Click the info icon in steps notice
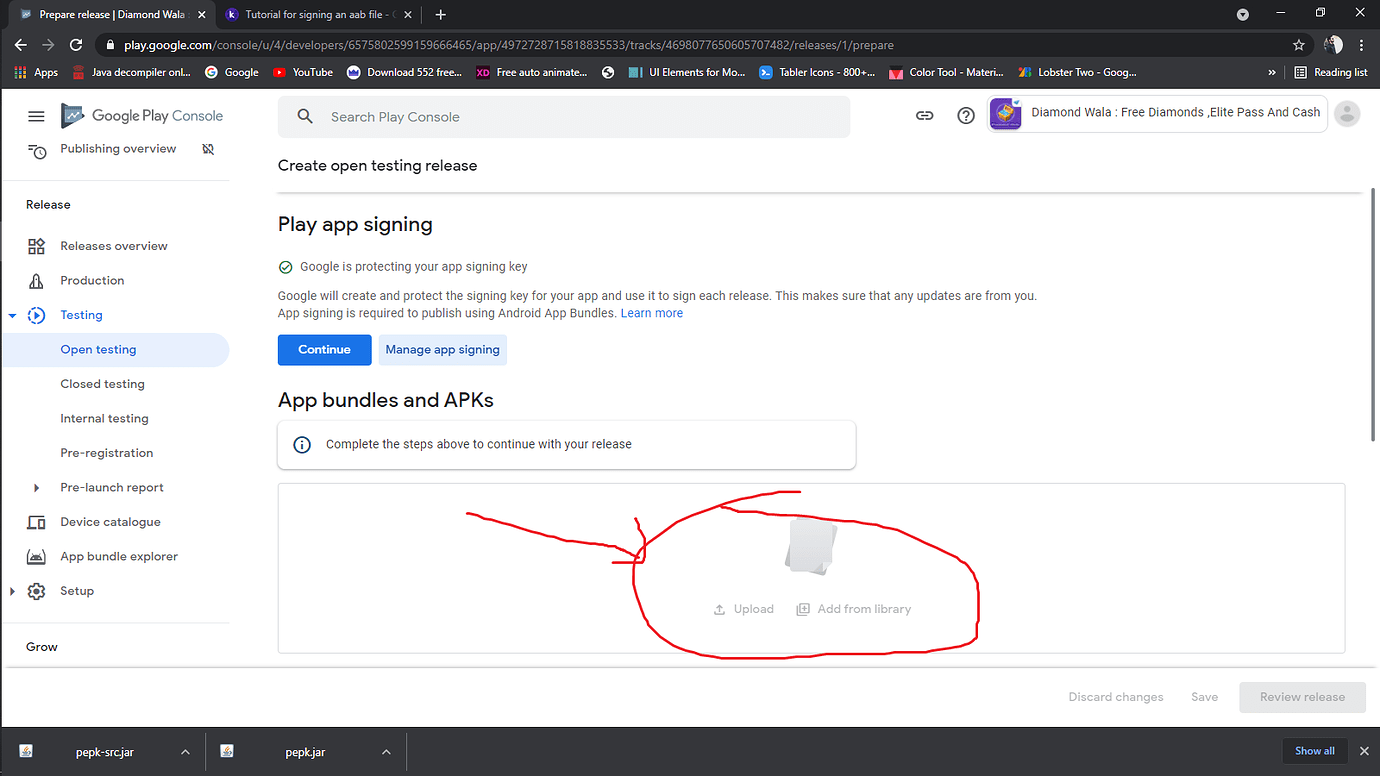The width and height of the screenshot is (1380, 776). click(302, 445)
